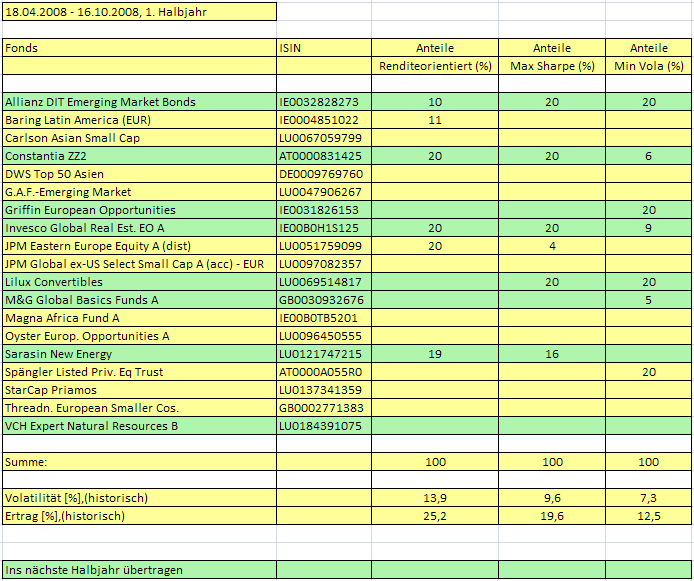Select cell 'JPM Eastern Europe Equity A (dist)'
Viewport: 694px width, 581px height.
139,246
